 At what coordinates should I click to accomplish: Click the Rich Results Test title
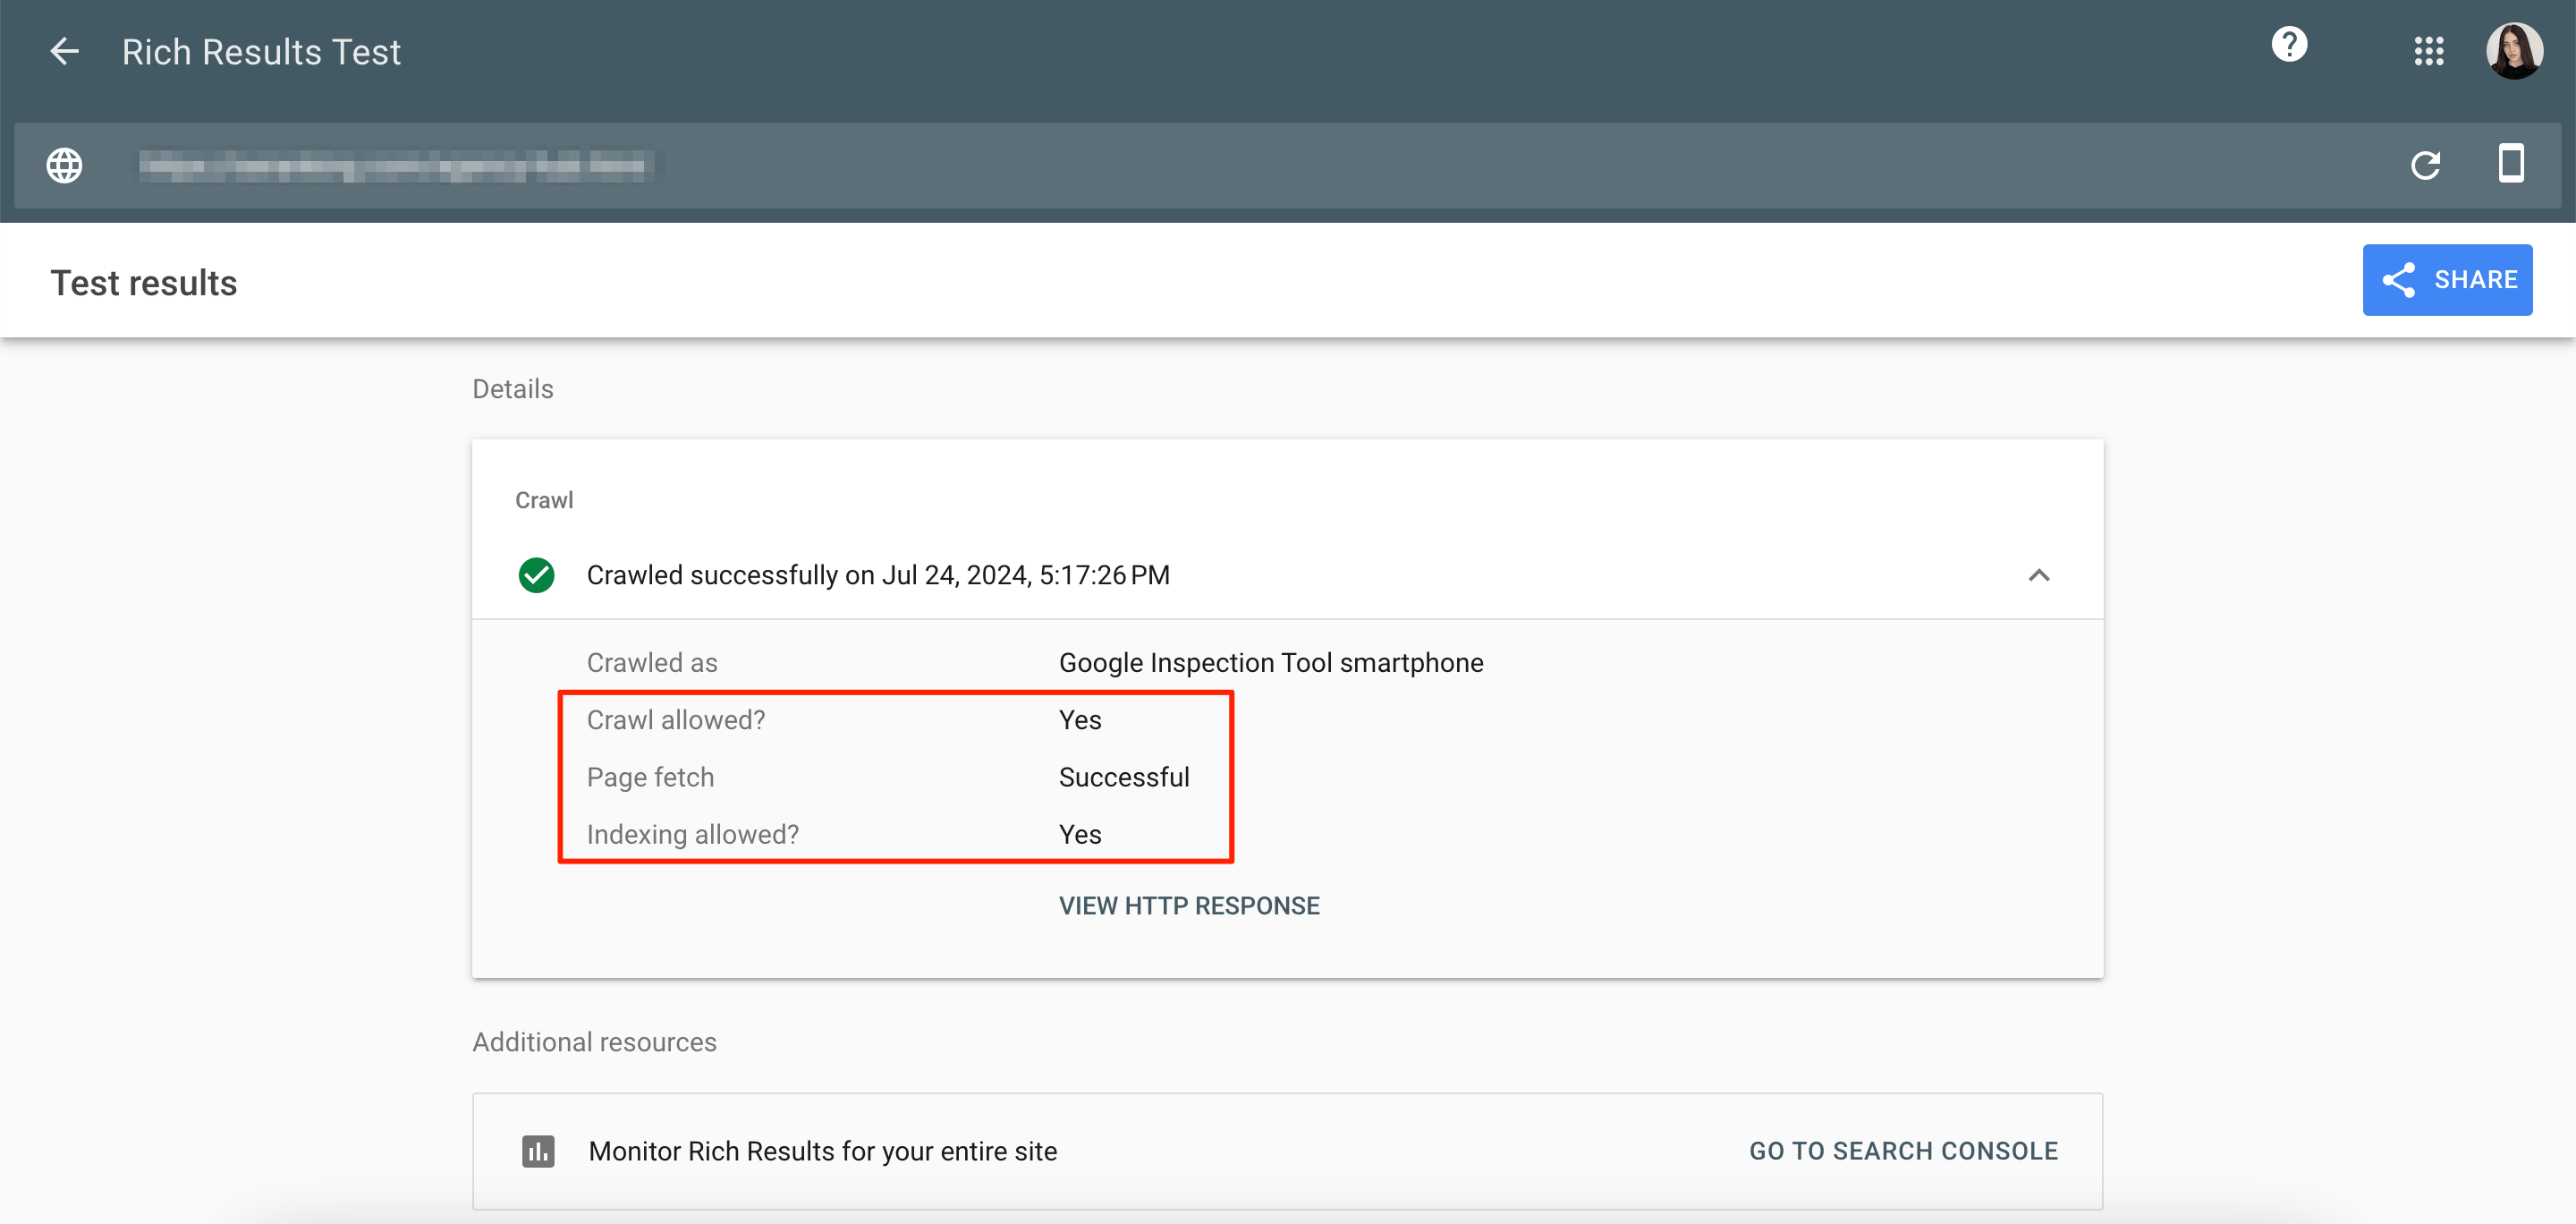point(261,52)
